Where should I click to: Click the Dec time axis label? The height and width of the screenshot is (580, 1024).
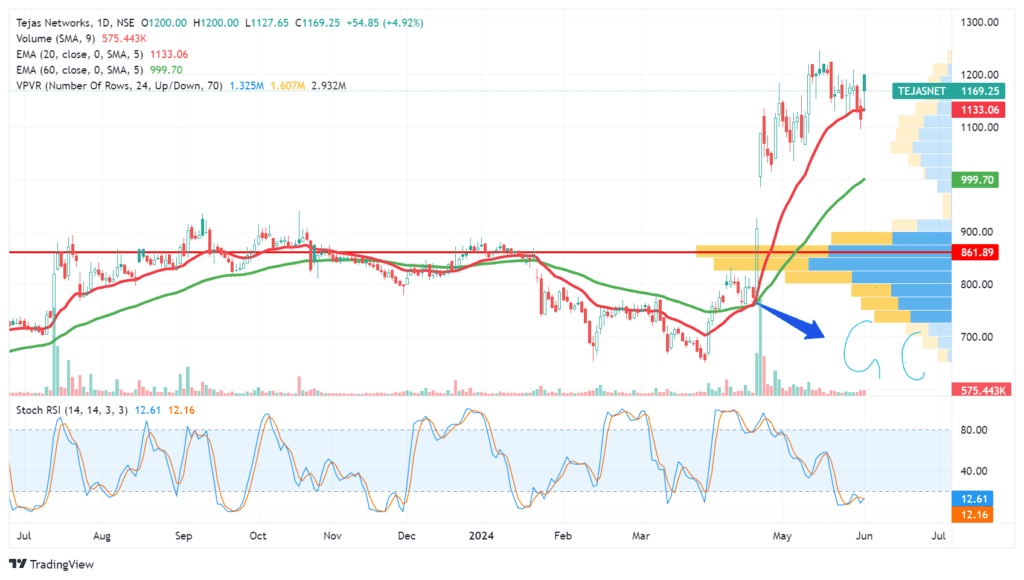tap(407, 536)
